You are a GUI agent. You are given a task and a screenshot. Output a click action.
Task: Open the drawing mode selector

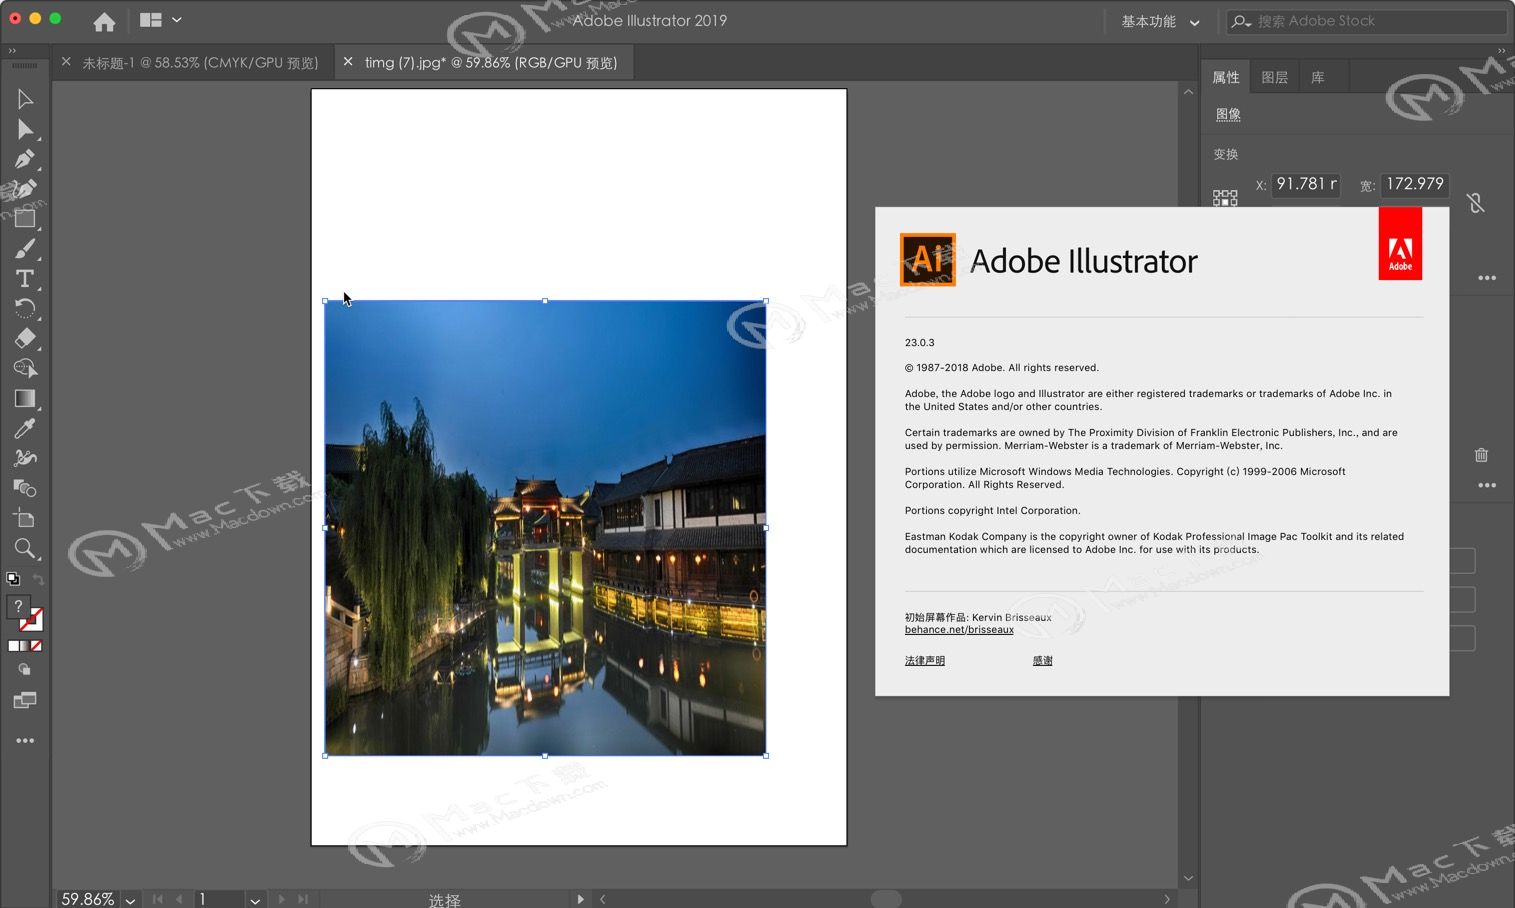click(25, 670)
